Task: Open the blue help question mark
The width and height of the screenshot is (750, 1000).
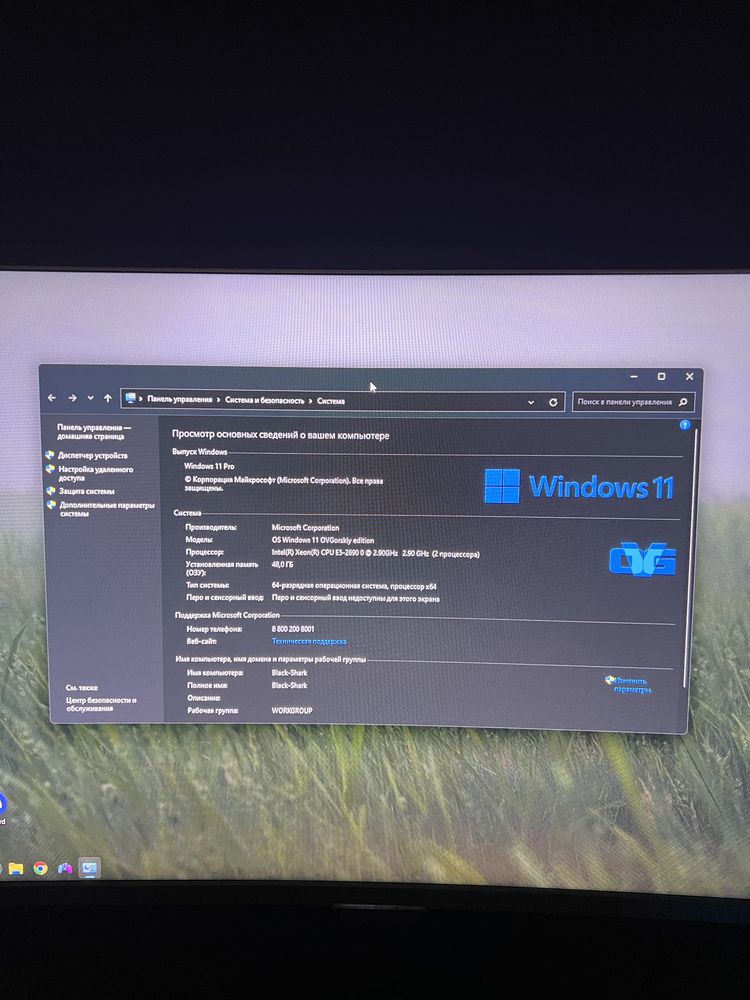Action: tap(685, 425)
